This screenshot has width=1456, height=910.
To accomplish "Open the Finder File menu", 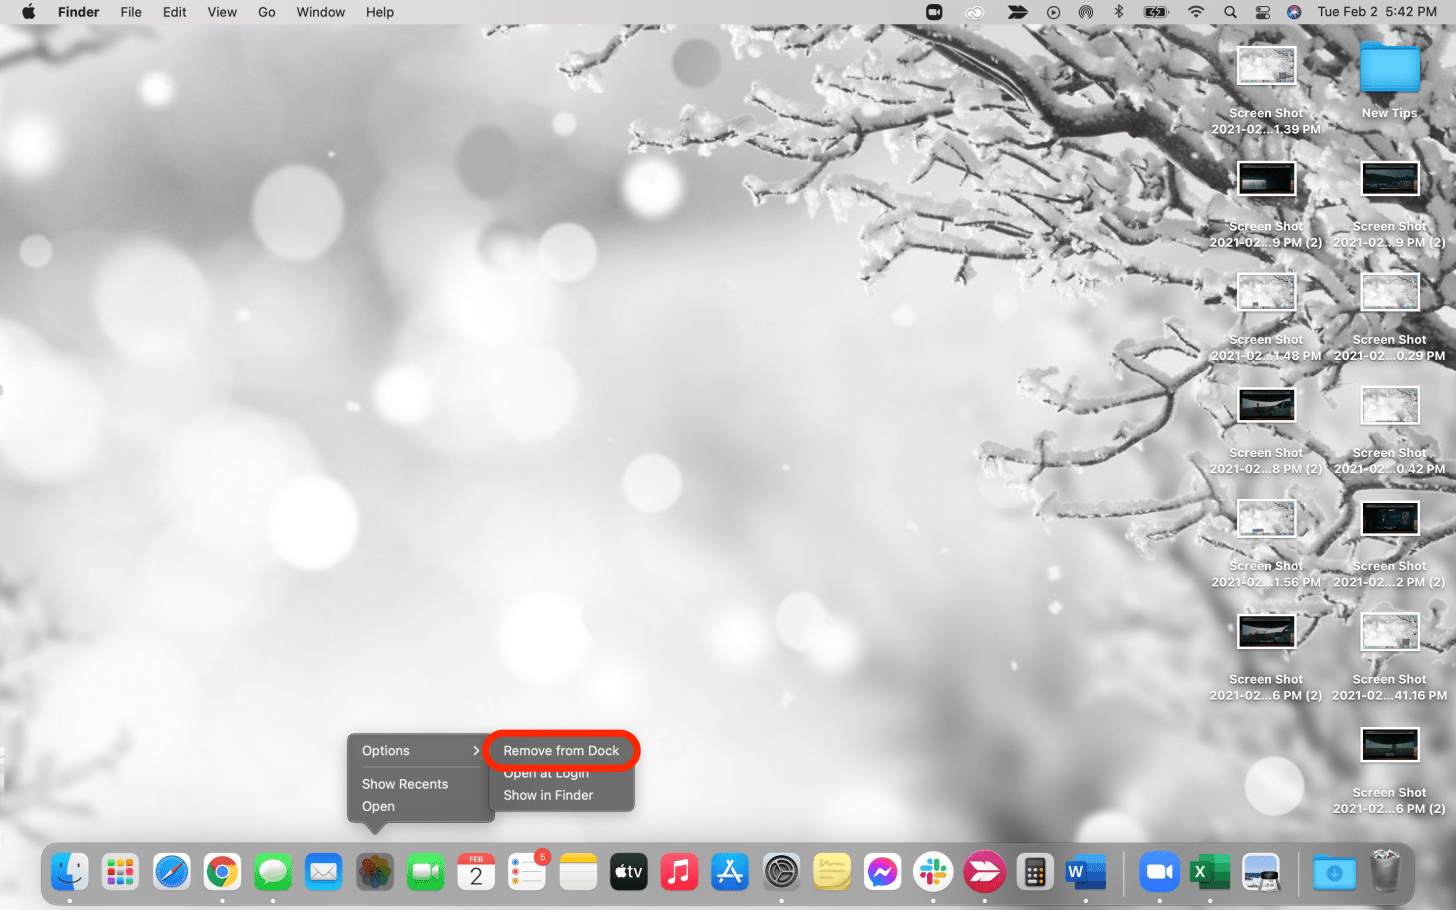I will 131,12.
